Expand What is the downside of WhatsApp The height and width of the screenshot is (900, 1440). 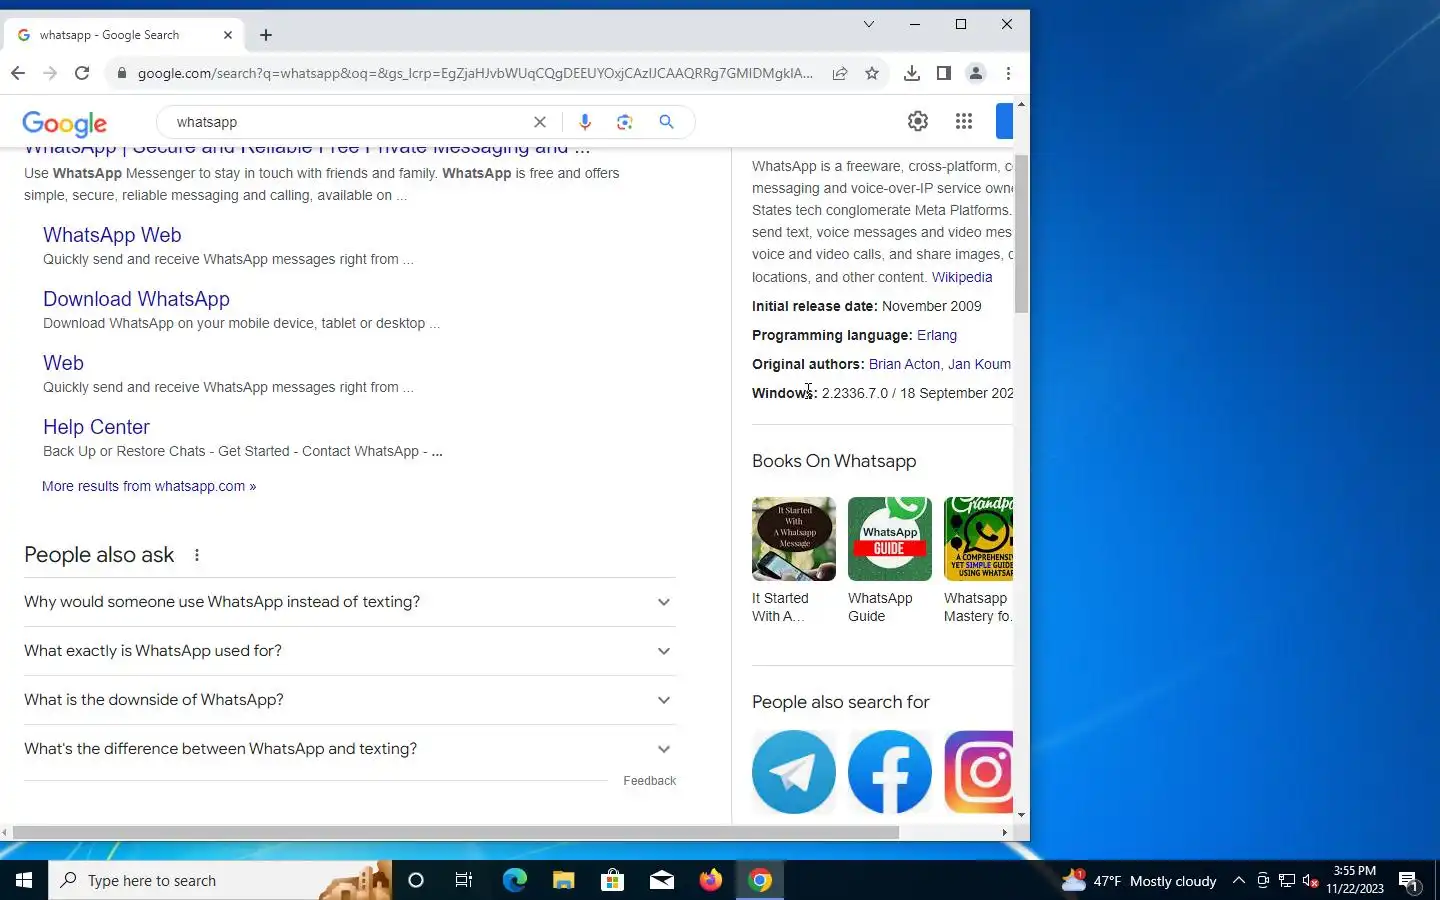click(x=350, y=700)
